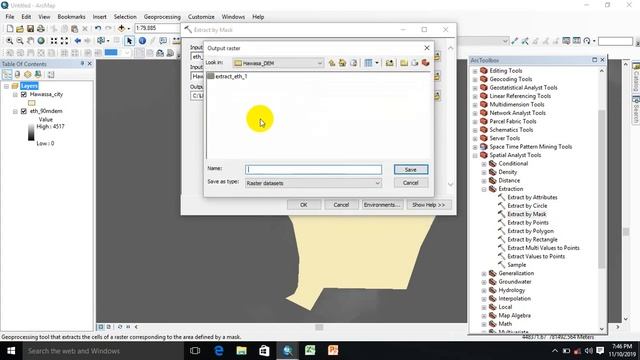Collapse the Extraction toolset
Screen dimensions: 640x360
[x=484, y=189]
